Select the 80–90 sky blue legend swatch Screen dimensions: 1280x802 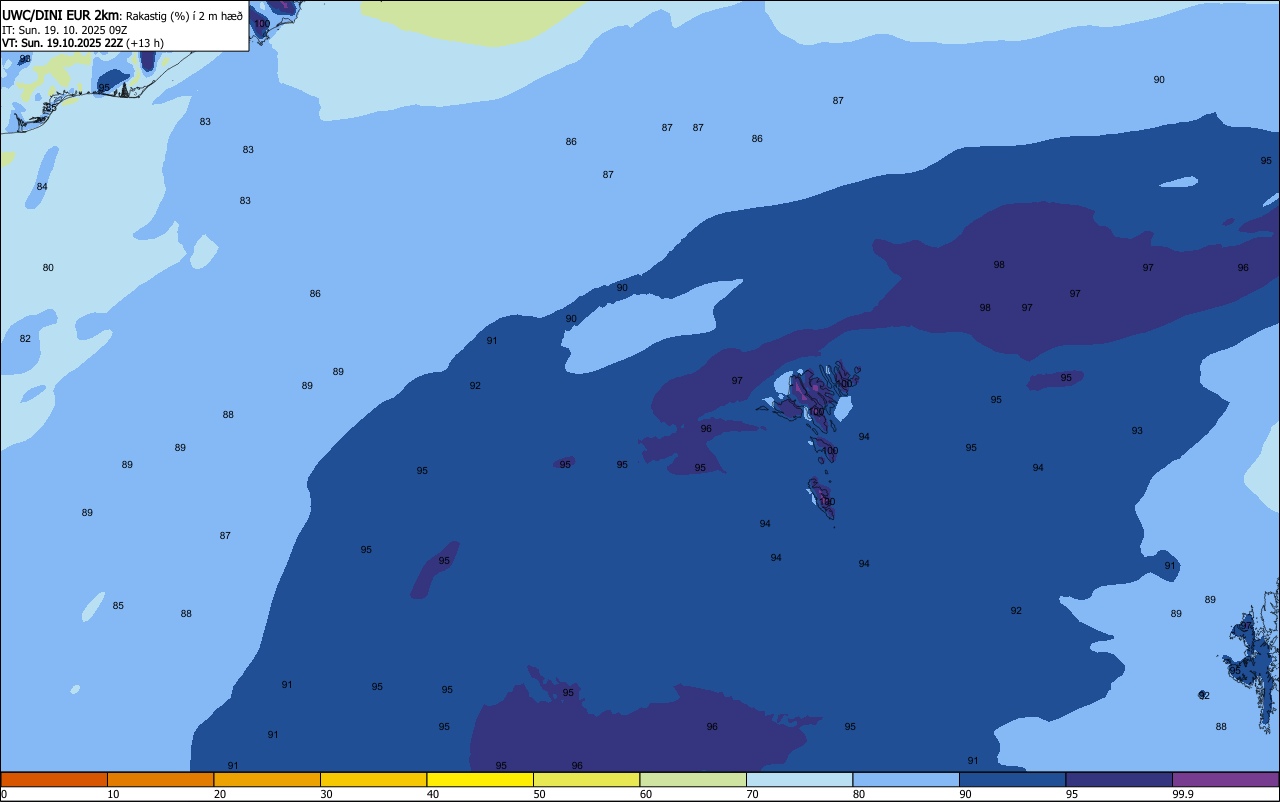[906, 779]
